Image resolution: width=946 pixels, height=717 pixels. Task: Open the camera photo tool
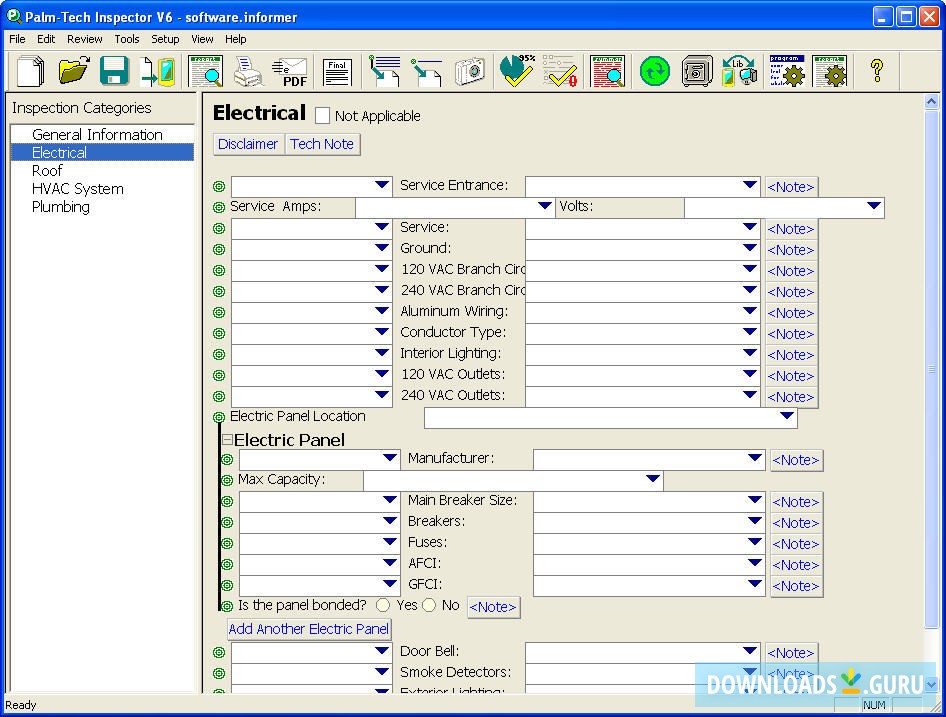click(x=469, y=71)
